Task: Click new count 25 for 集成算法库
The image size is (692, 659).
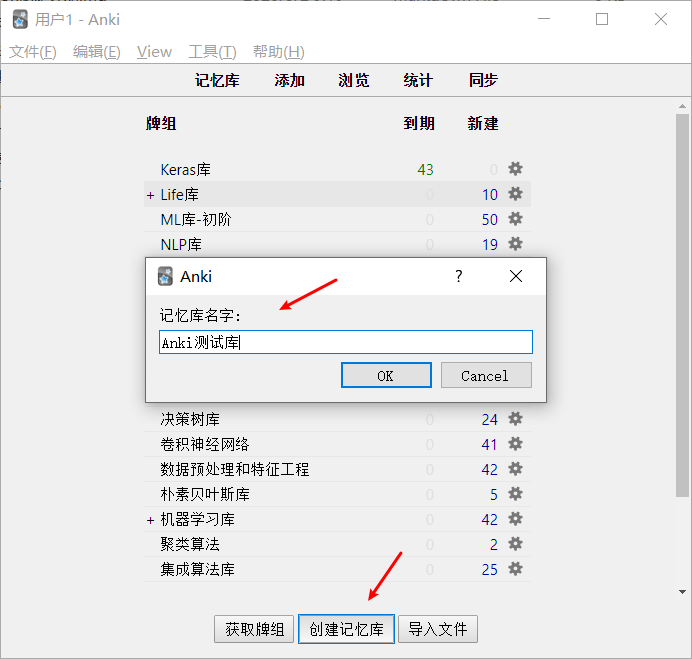Action: pyautogui.click(x=489, y=569)
